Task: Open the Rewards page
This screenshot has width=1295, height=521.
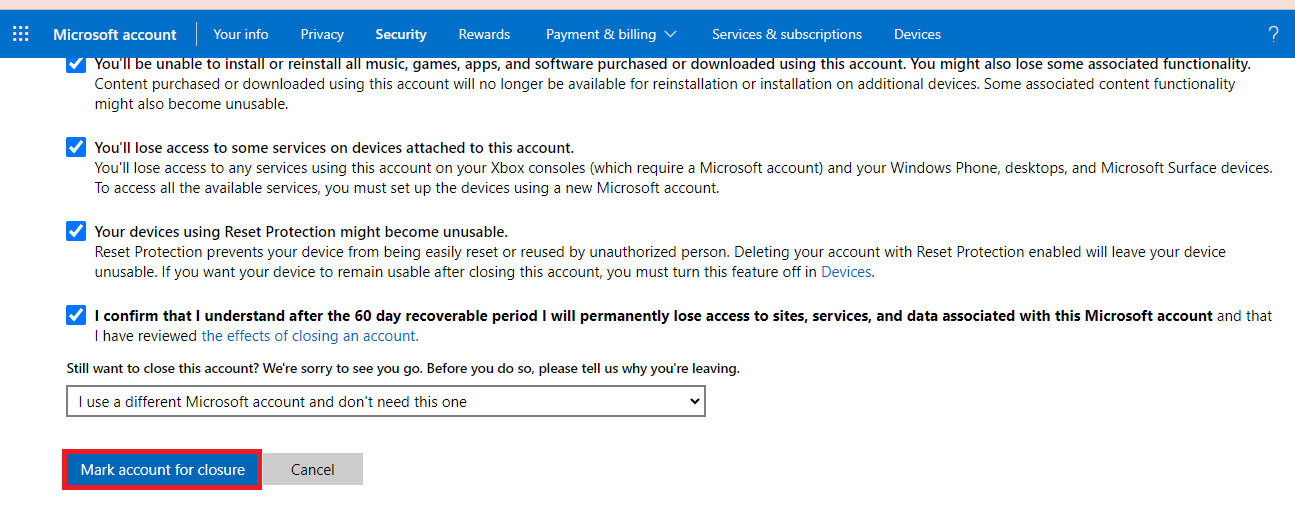Action: 484,34
